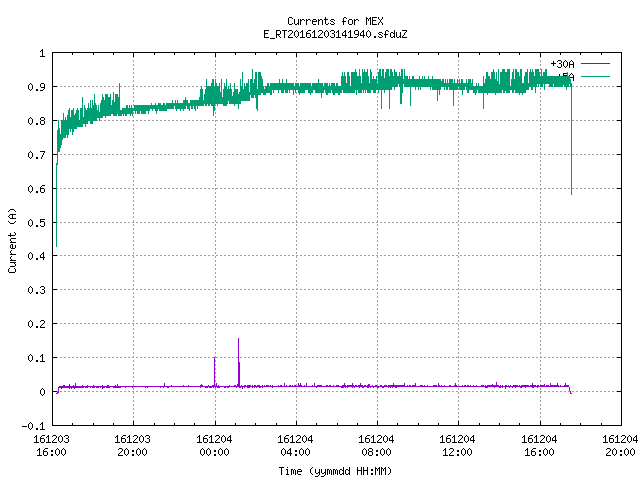The height and width of the screenshot is (480, 640).
Task: Click the y-axis tick label '-0.1'
Action: click(x=33, y=426)
